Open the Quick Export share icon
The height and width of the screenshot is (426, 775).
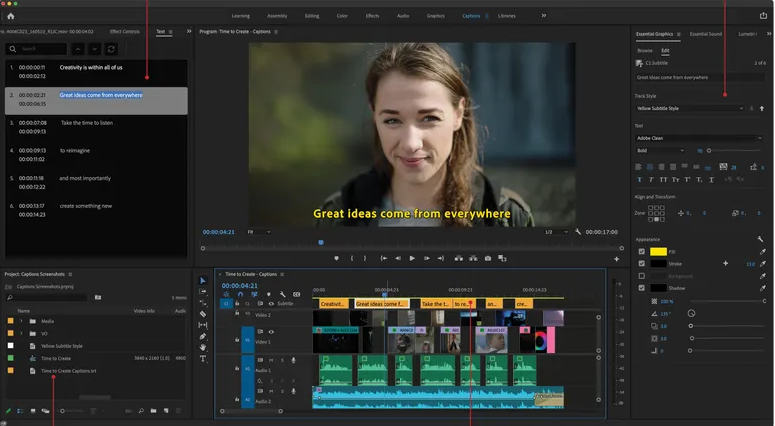tap(763, 16)
